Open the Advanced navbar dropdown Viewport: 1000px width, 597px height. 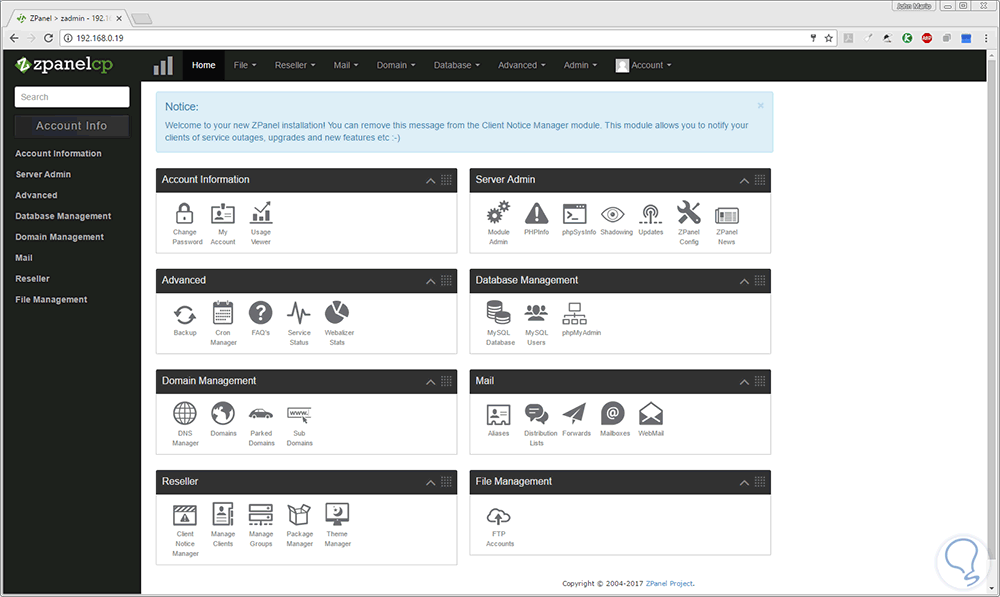pos(522,65)
